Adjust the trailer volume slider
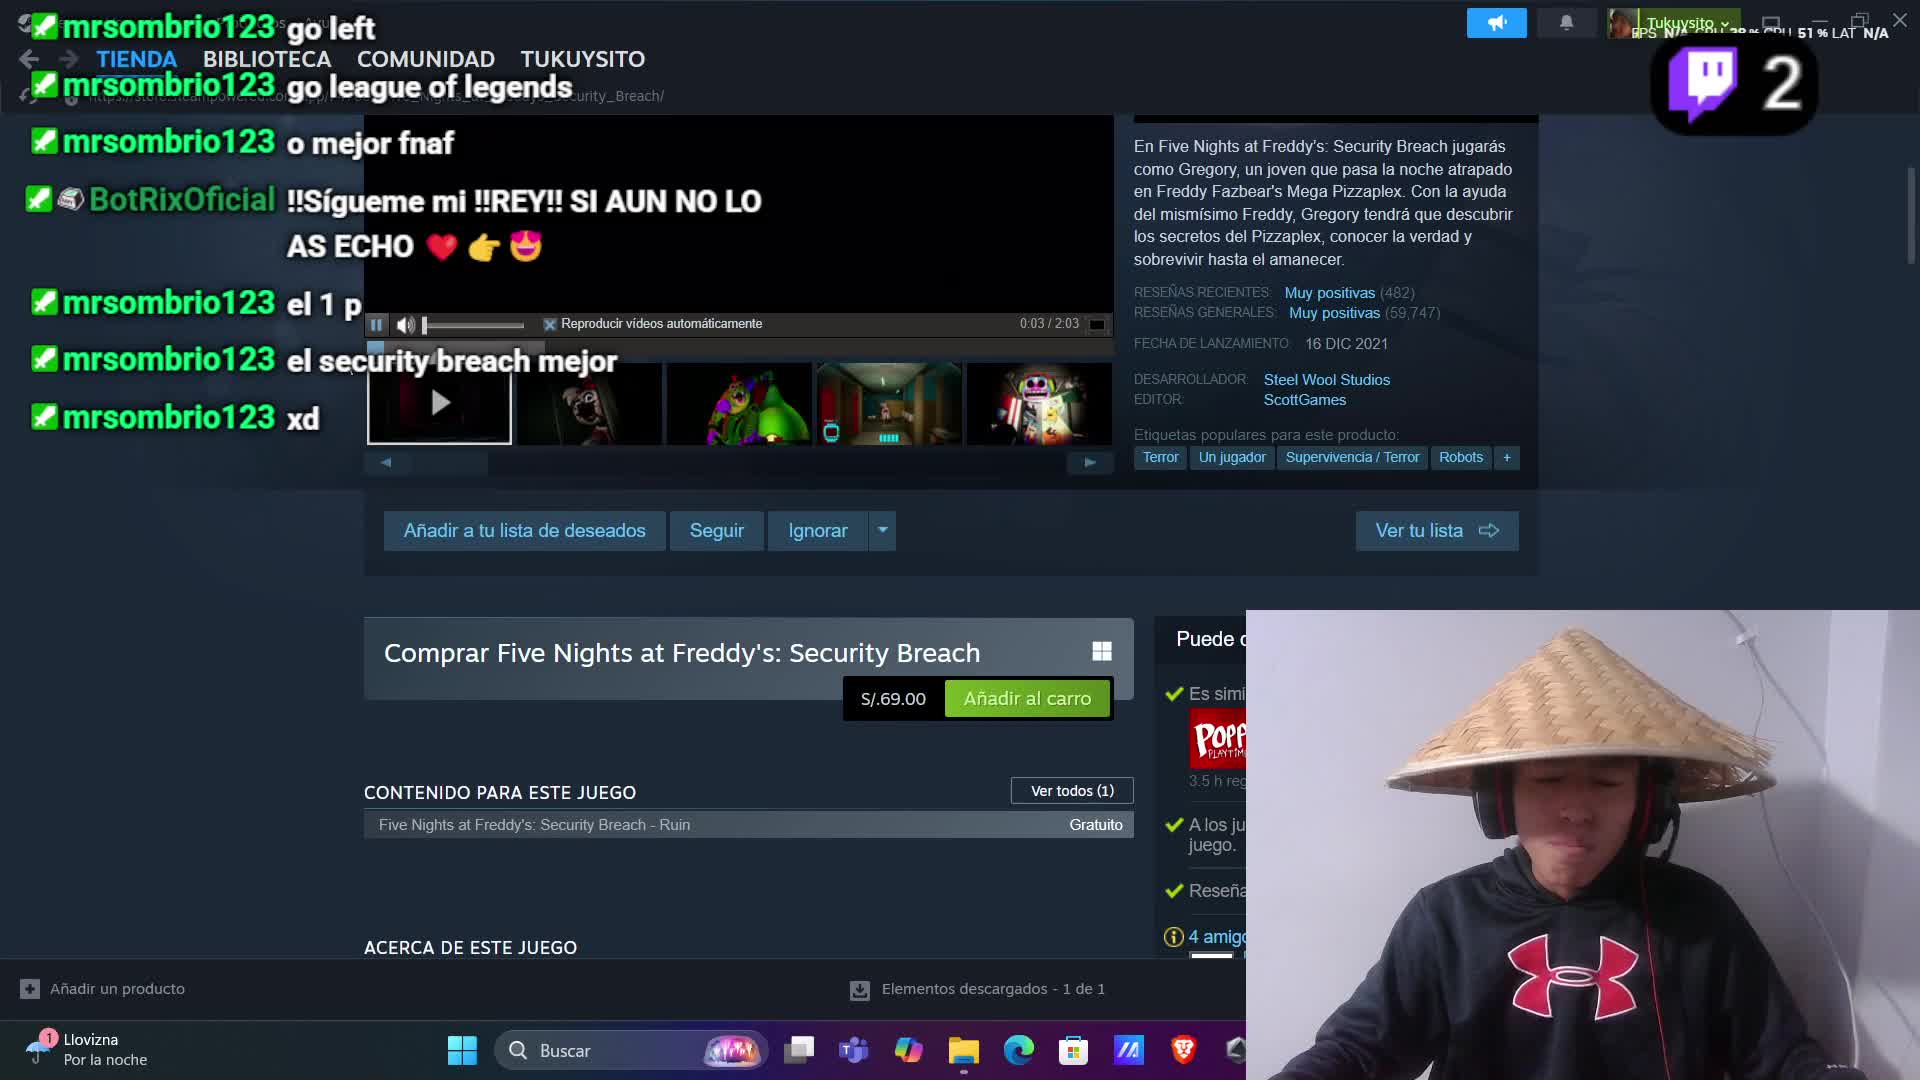 (473, 325)
